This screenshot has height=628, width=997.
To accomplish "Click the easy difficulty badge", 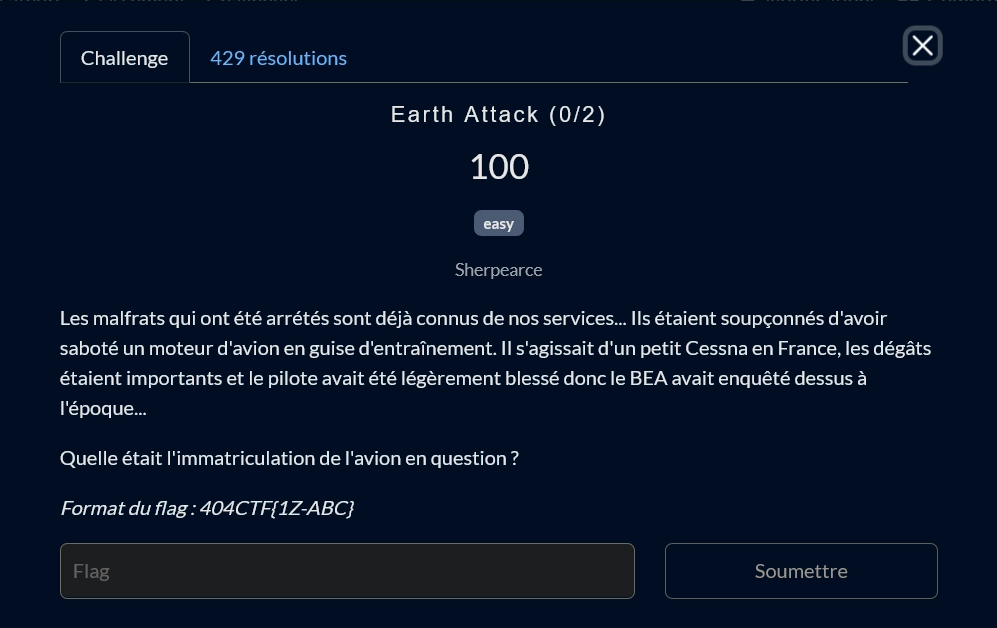I will point(498,224).
